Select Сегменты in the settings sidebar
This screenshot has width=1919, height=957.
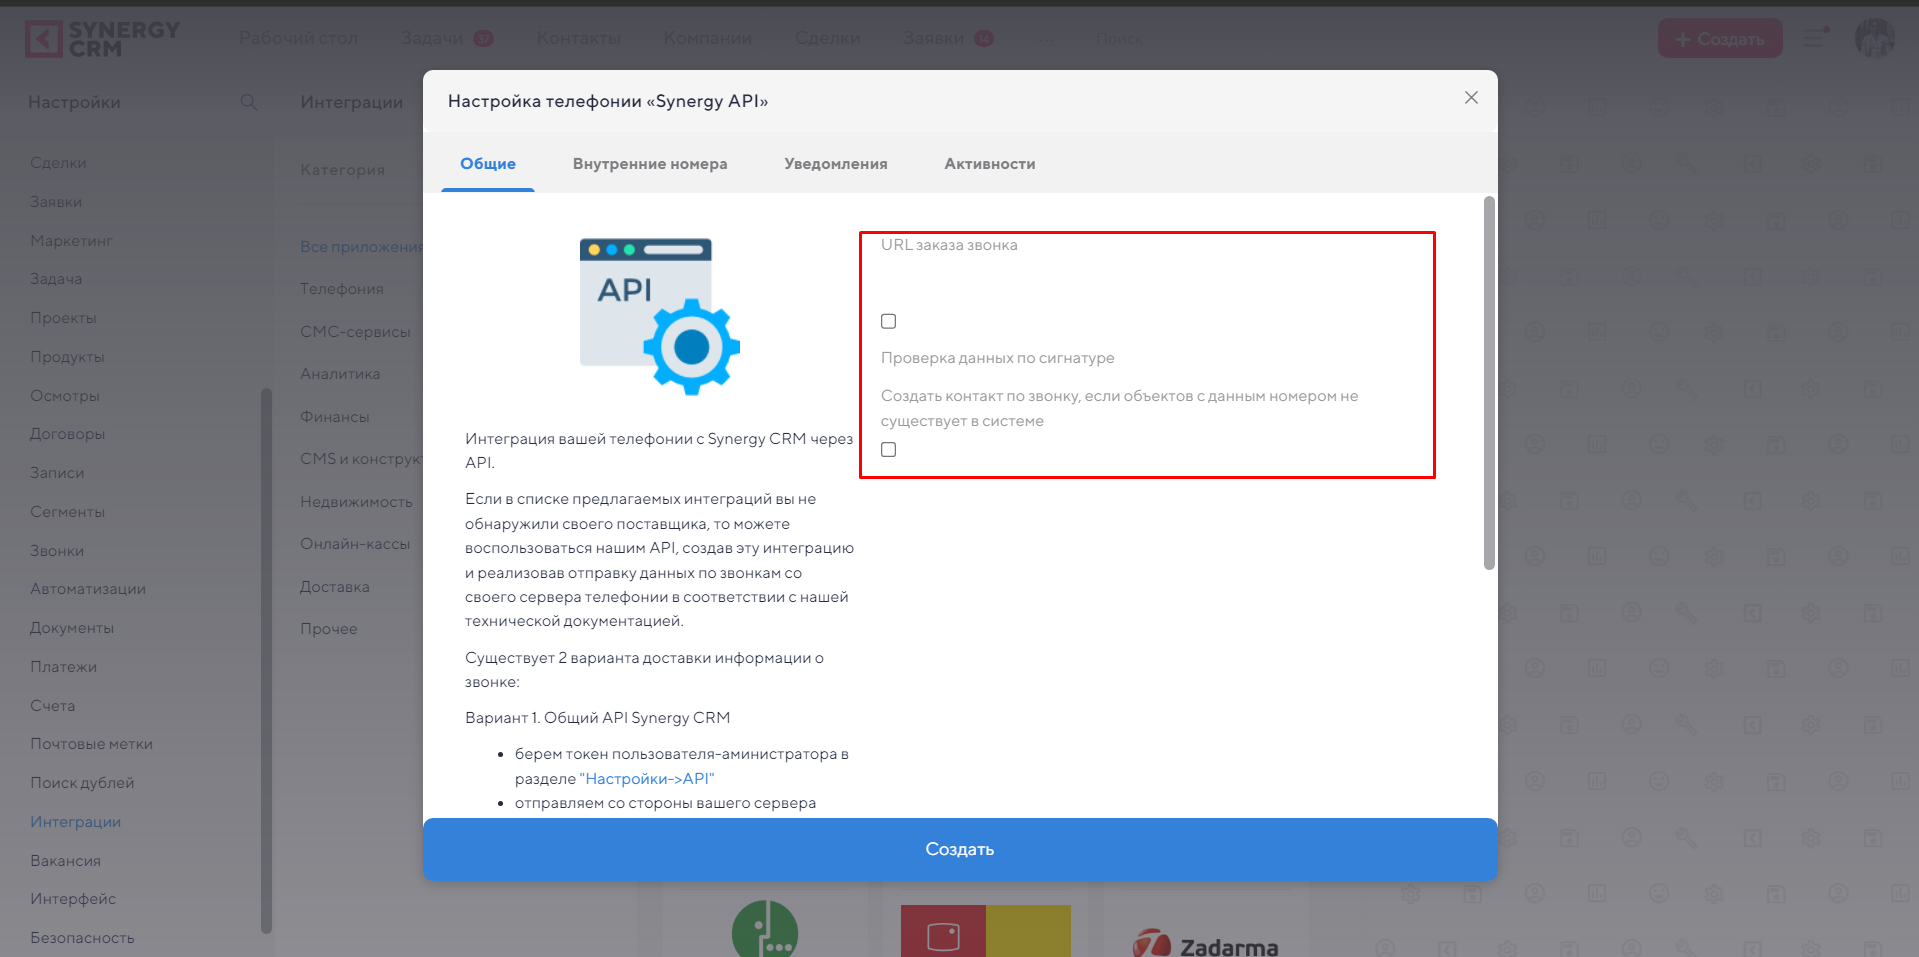tap(67, 512)
